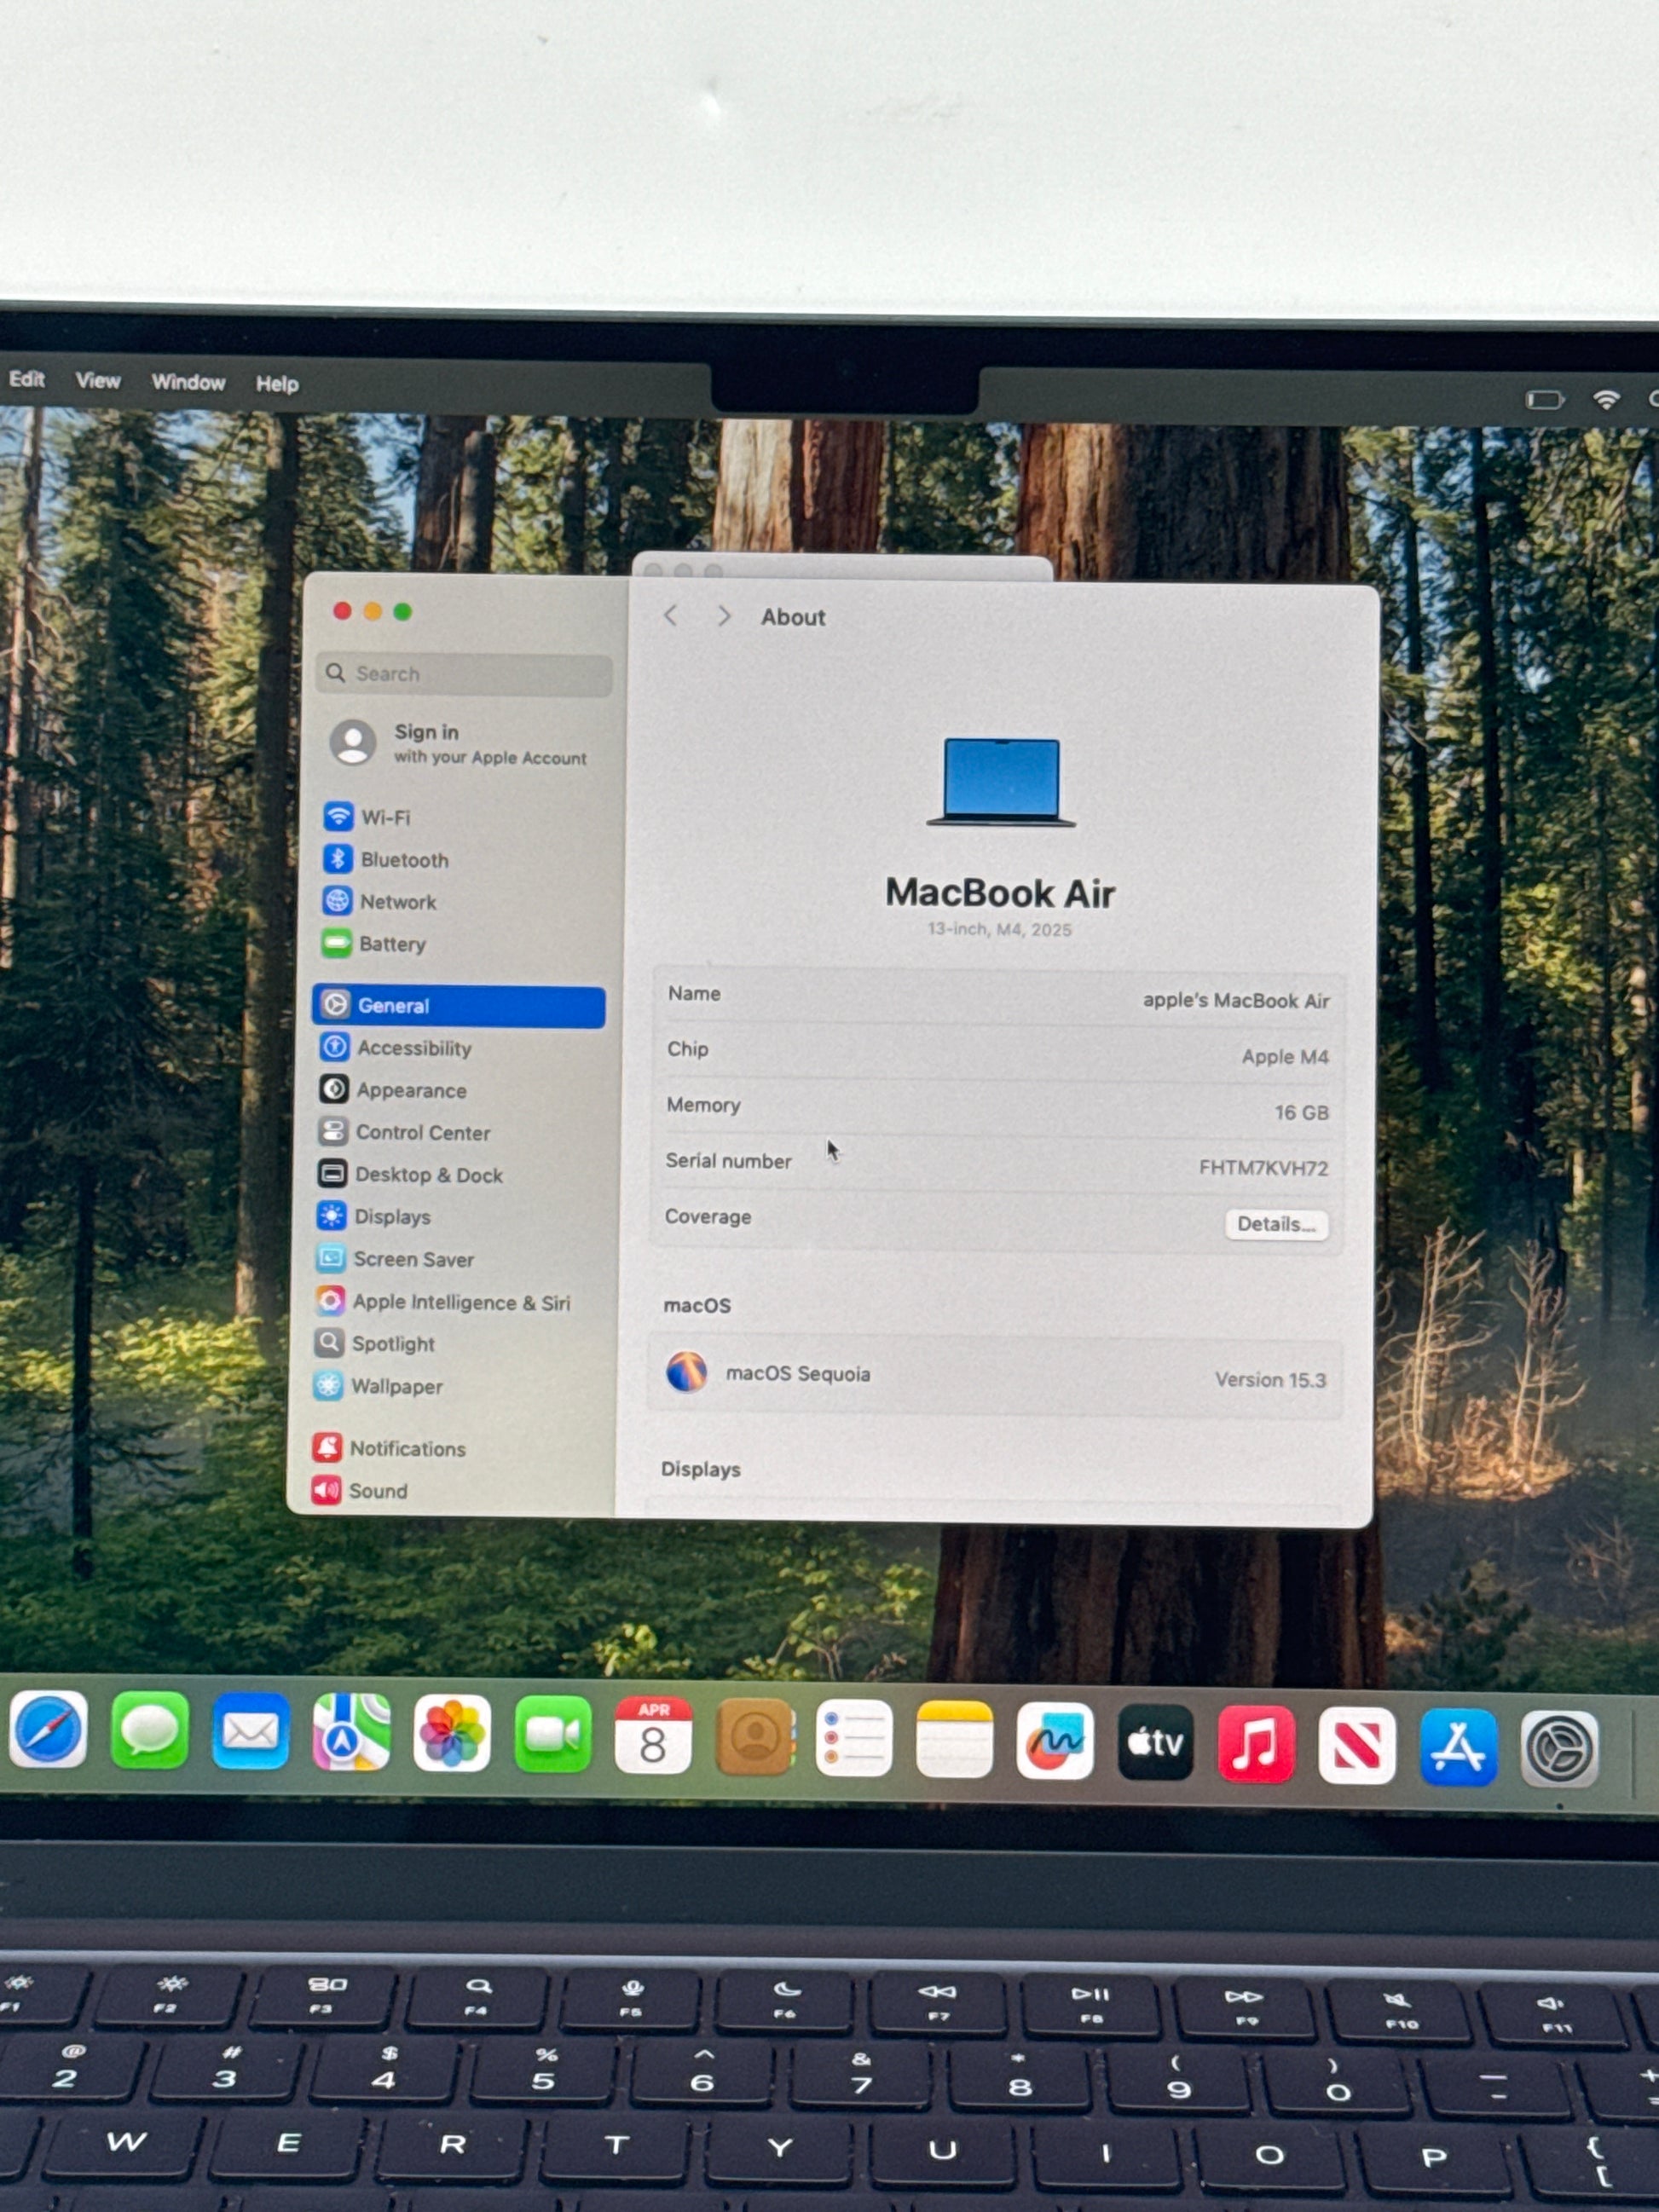
Task: Go forward with right chevron
Action: tap(724, 616)
